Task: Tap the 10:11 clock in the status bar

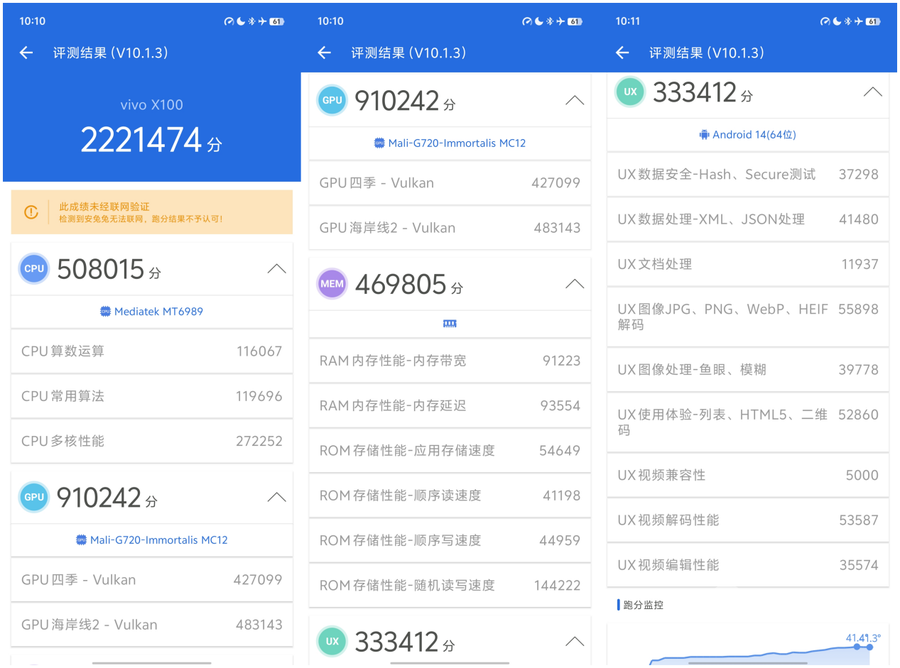Action: coord(628,21)
